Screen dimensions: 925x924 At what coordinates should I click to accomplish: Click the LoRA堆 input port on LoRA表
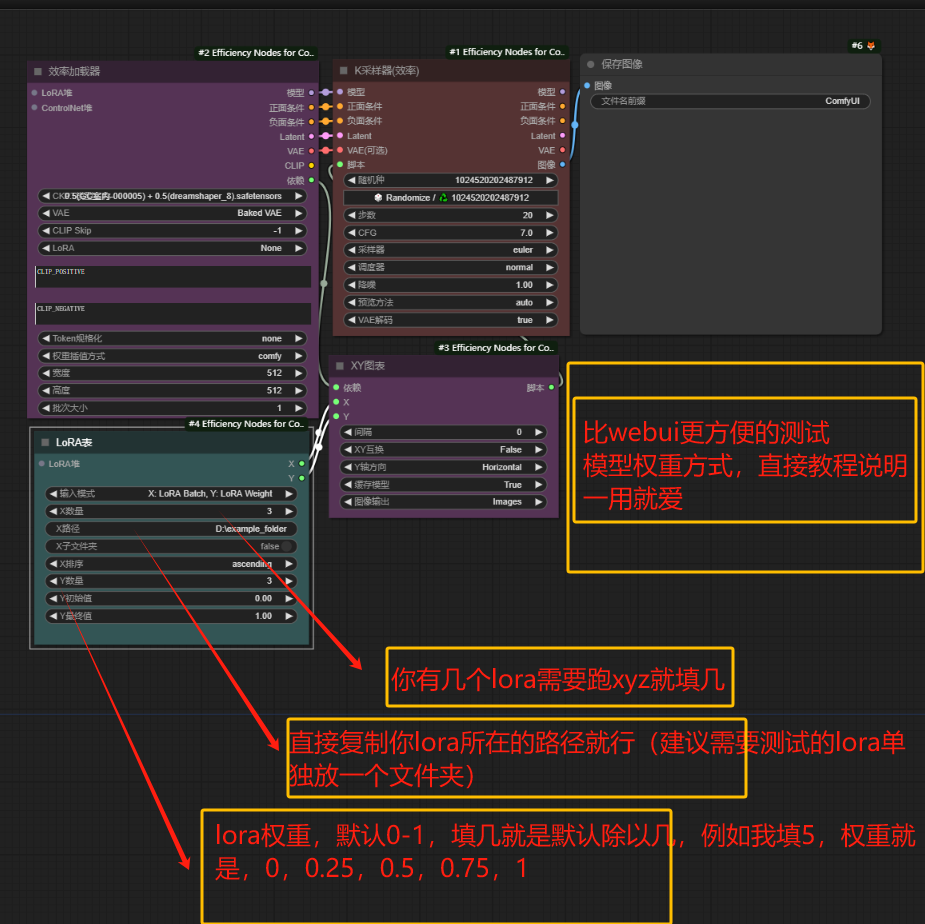42,464
